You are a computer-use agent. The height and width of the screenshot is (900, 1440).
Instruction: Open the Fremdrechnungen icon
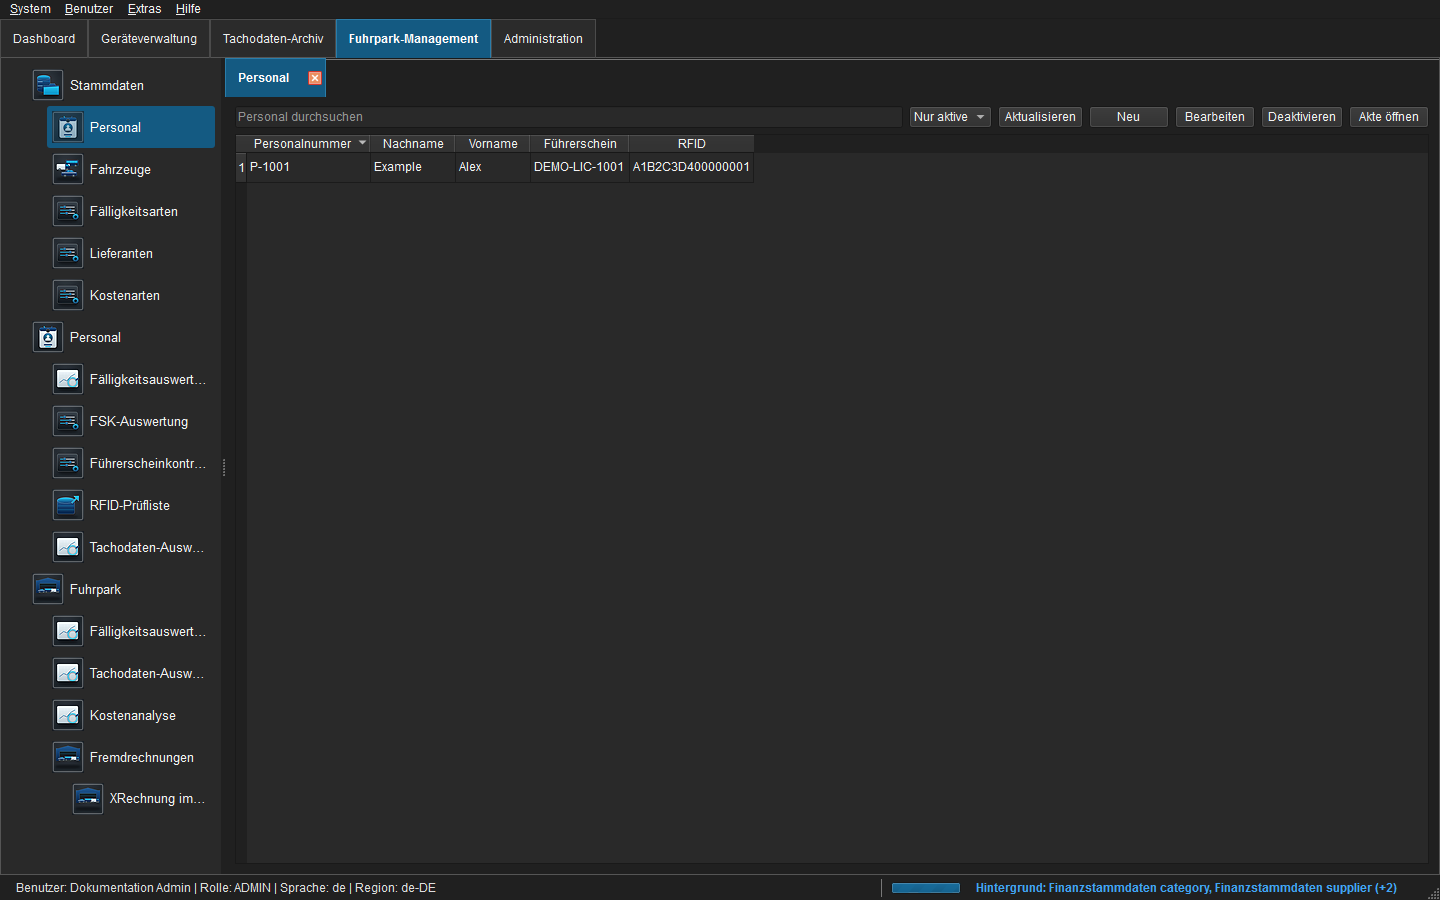click(67, 757)
